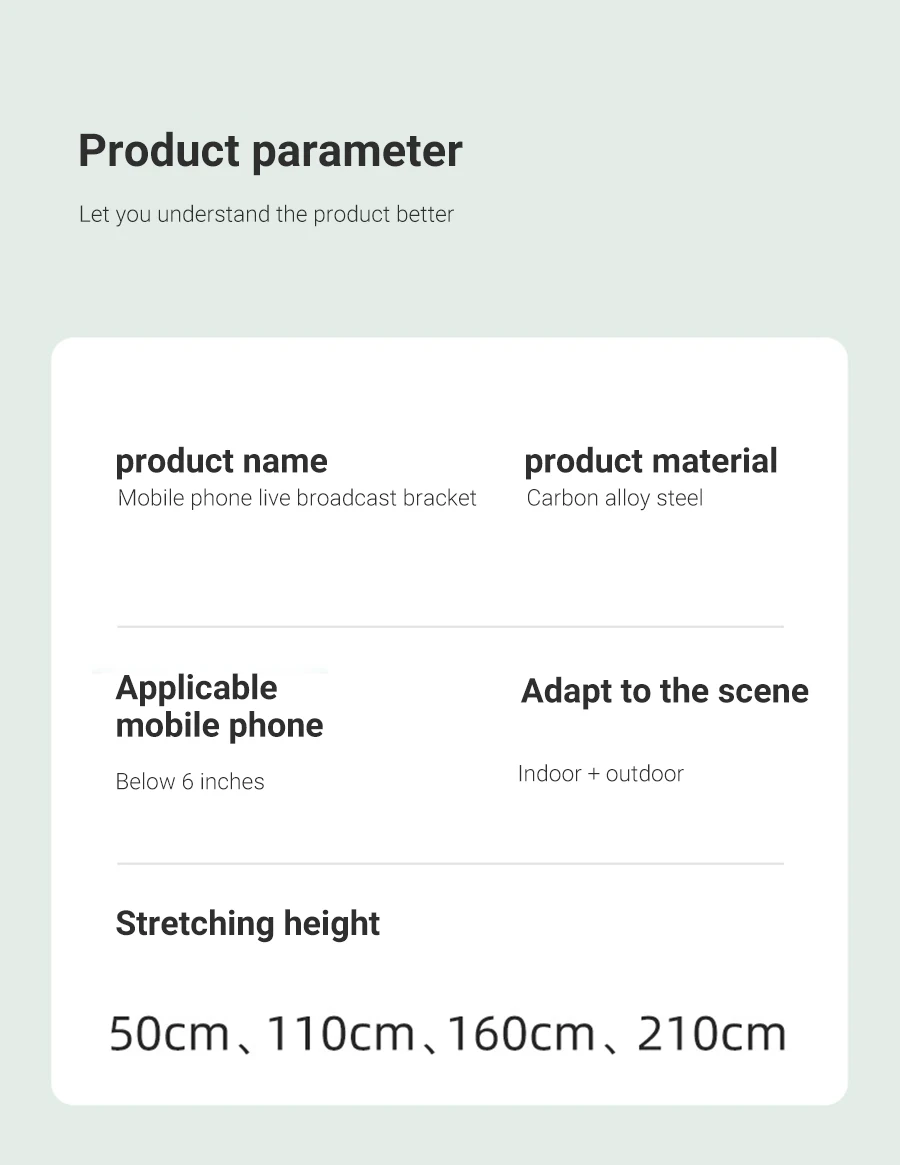The height and width of the screenshot is (1165, 900).
Task: Click the "Applicable mobile phone" heading
Action: pos(219,706)
